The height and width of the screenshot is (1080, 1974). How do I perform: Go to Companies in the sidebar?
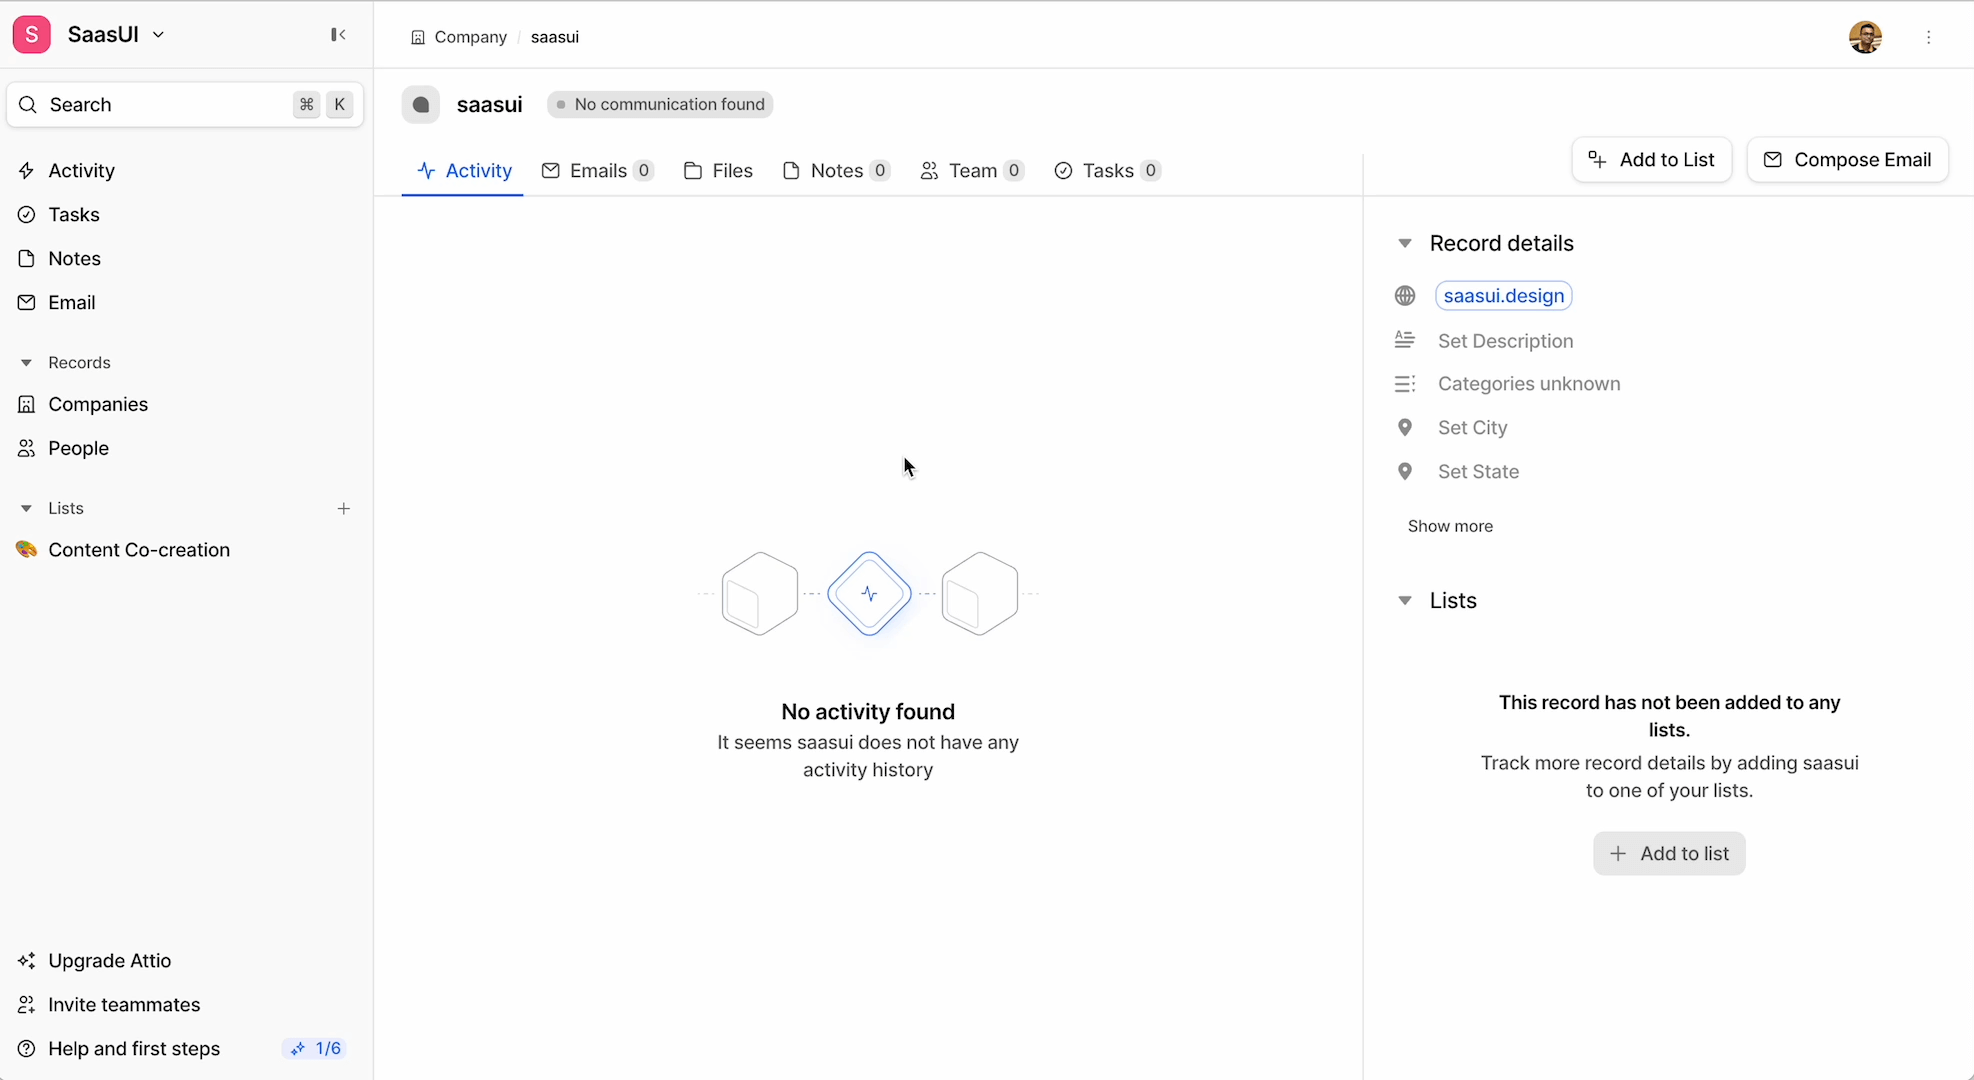(98, 405)
